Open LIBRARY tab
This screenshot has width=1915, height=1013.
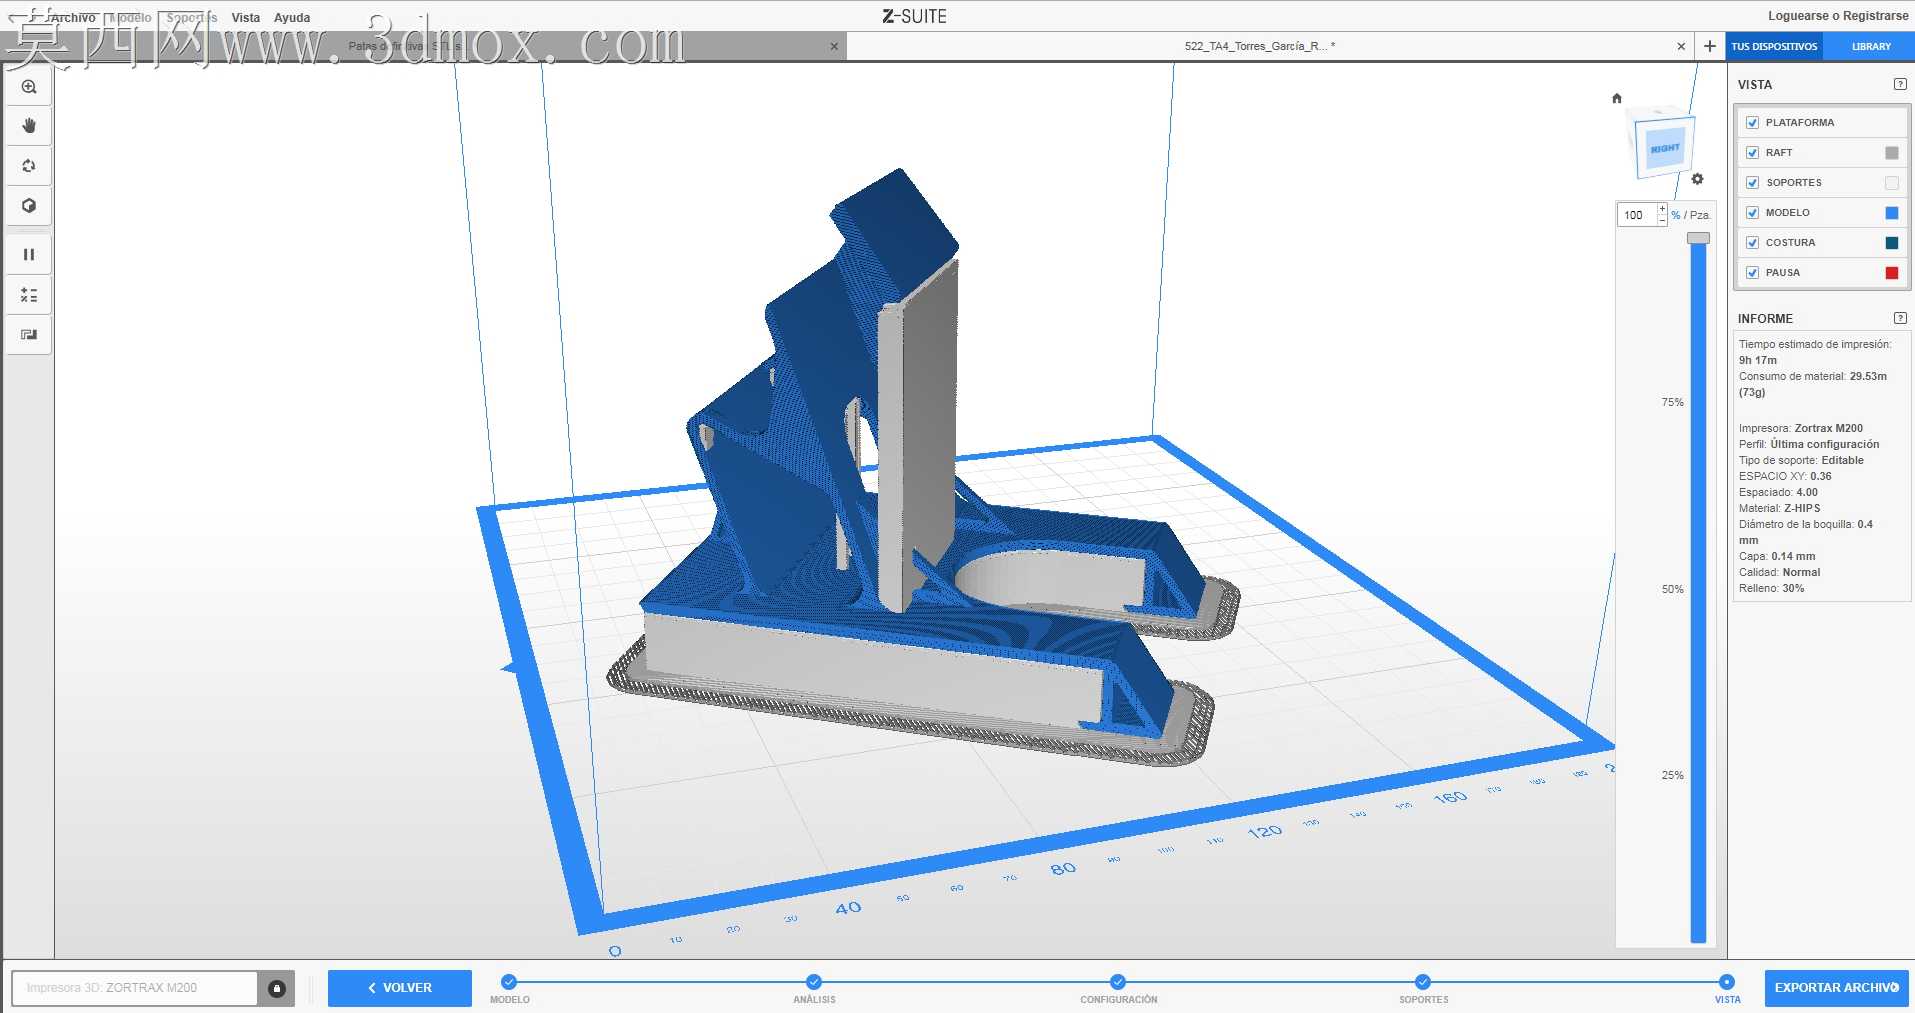[1870, 46]
